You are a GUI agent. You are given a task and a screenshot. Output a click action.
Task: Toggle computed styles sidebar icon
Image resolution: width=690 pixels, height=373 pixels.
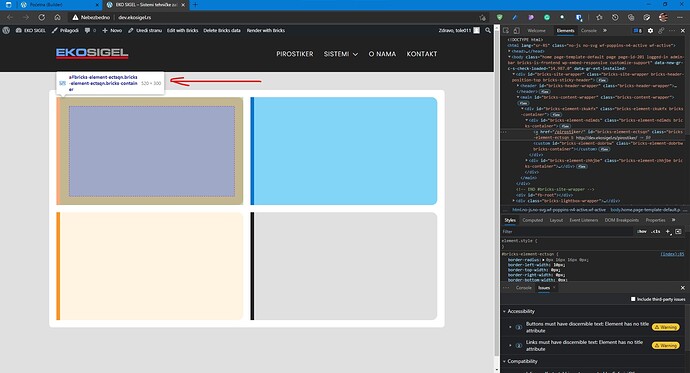[x=678, y=231]
